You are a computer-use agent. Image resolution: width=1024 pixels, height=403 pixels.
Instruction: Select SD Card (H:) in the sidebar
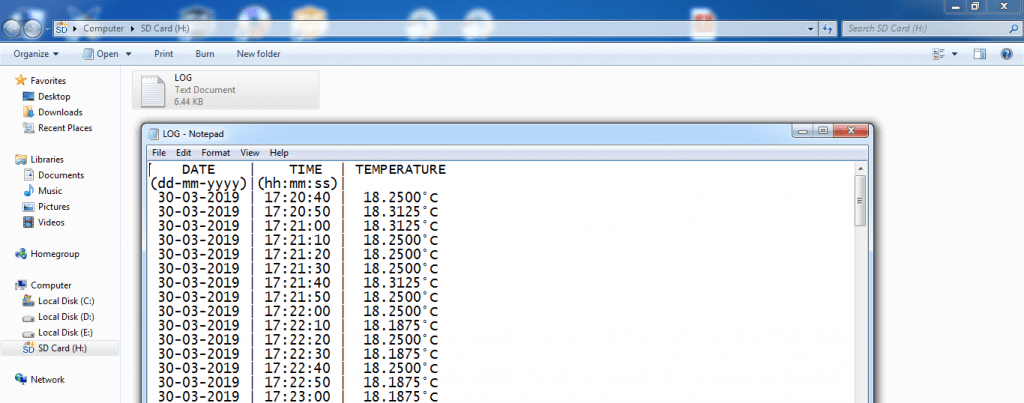pyautogui.click(x=62, y=348)
